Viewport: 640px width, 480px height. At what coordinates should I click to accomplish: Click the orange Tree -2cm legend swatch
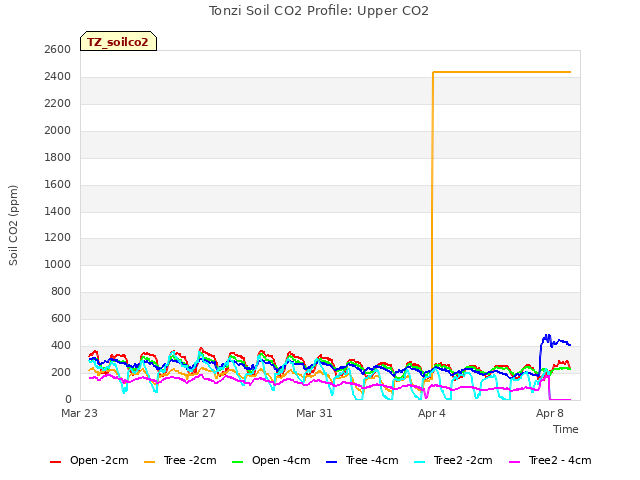point(149,462)
